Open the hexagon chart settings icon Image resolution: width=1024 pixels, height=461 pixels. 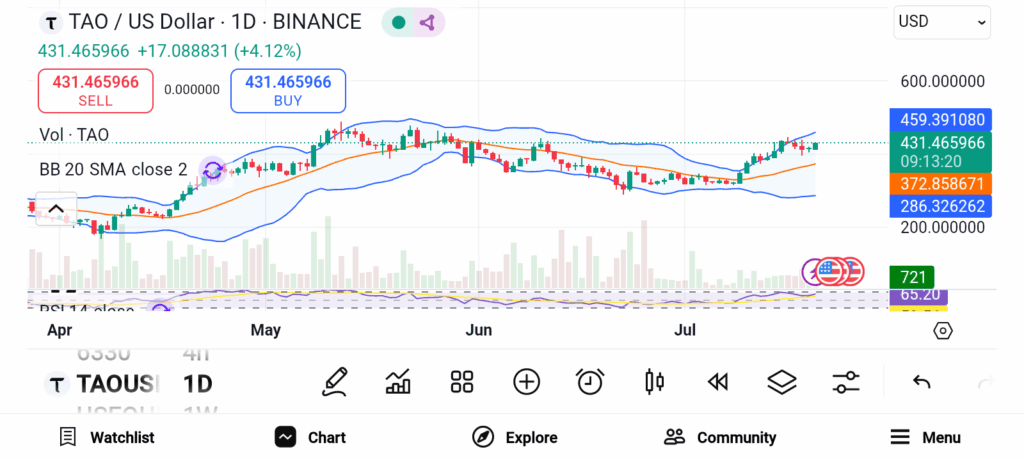click(943, 330)
